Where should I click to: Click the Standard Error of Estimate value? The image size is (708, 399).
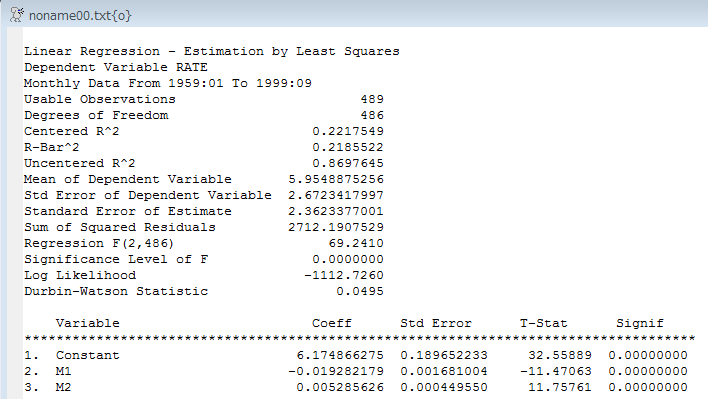336,211
